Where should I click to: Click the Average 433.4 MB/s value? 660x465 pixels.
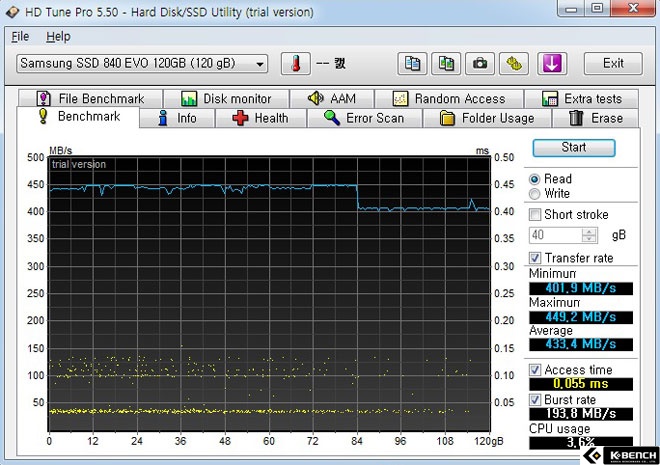[581, 344]
